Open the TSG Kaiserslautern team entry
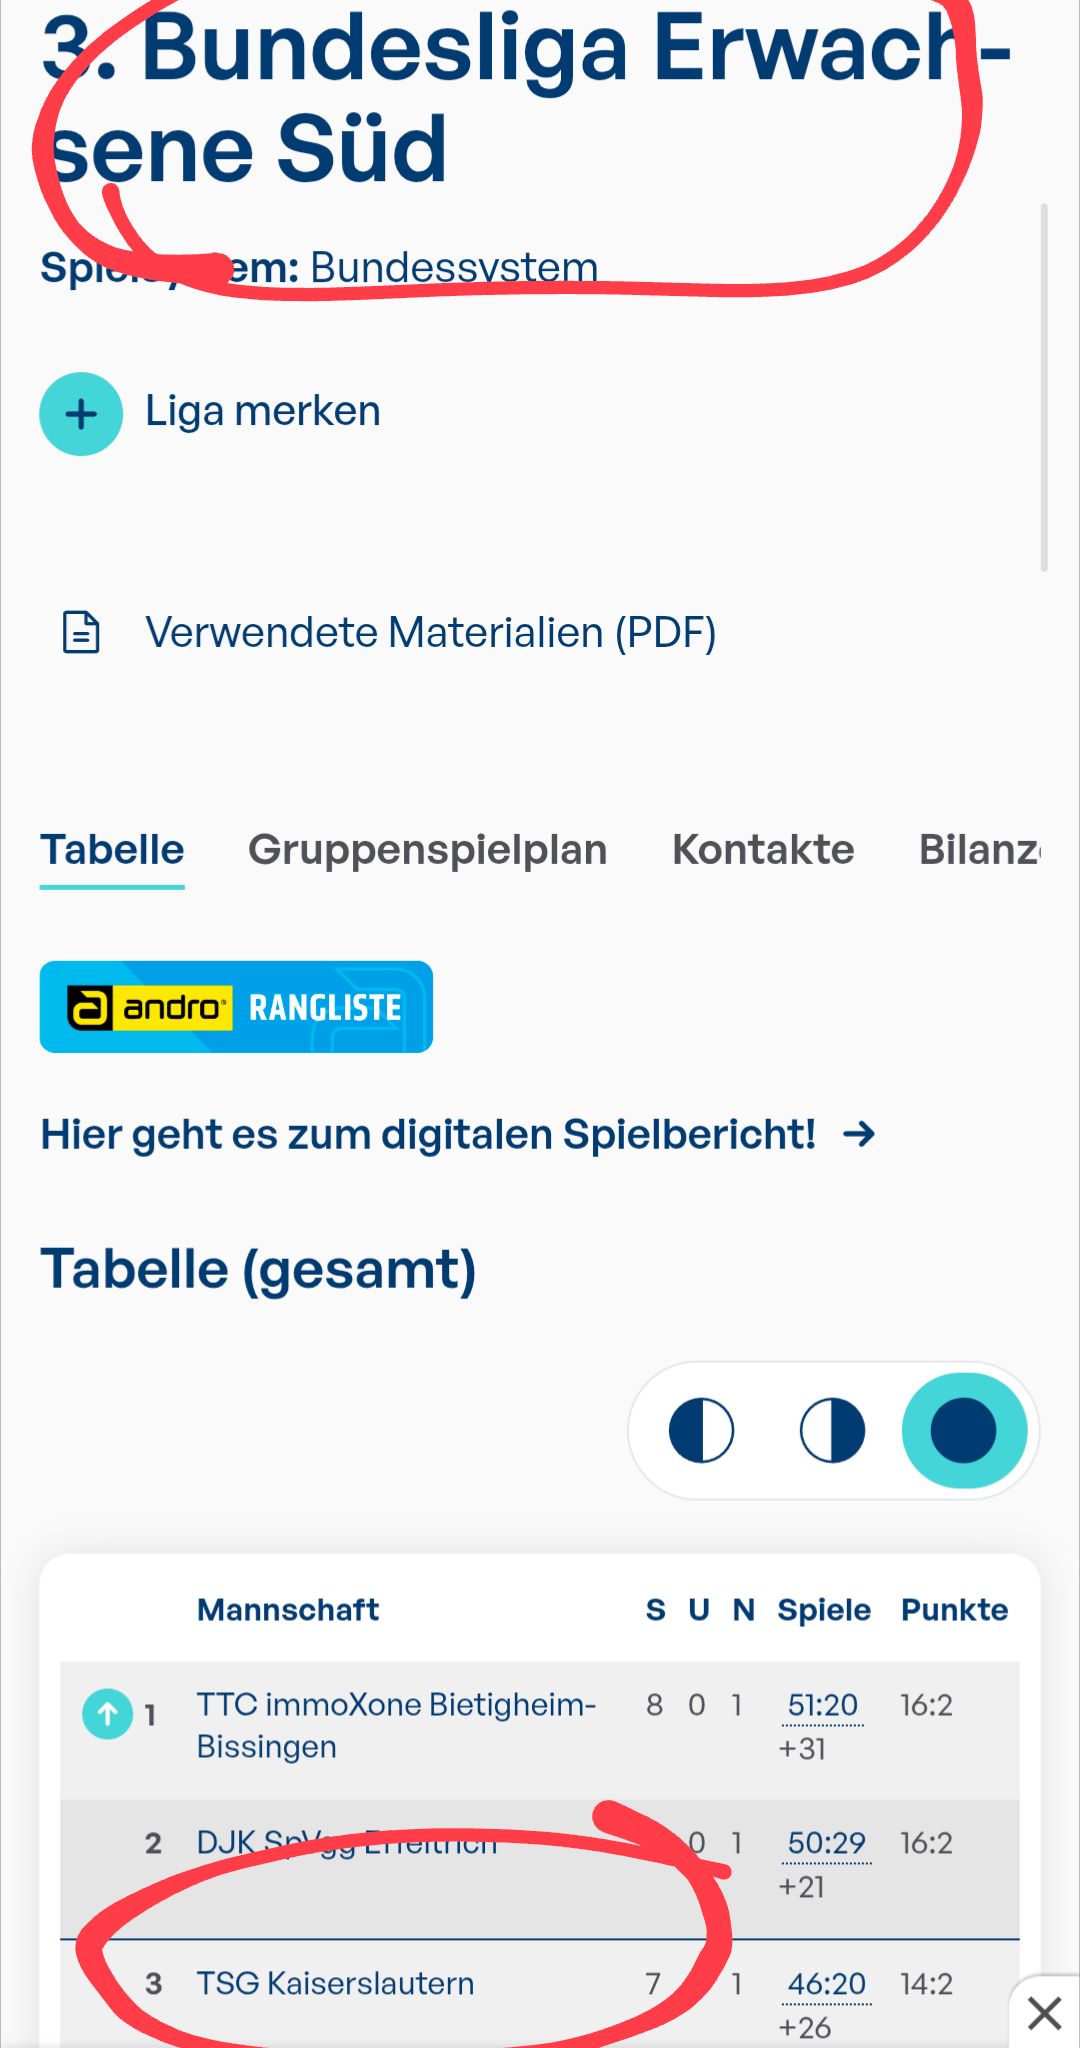The image size is (1080, 2048). coord(335,1983)
